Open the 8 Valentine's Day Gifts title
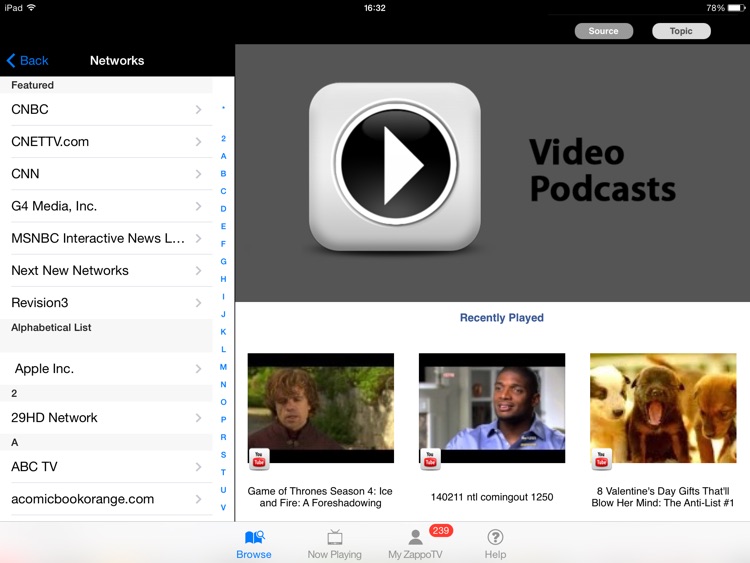750x563 pixels. [662, 497]
